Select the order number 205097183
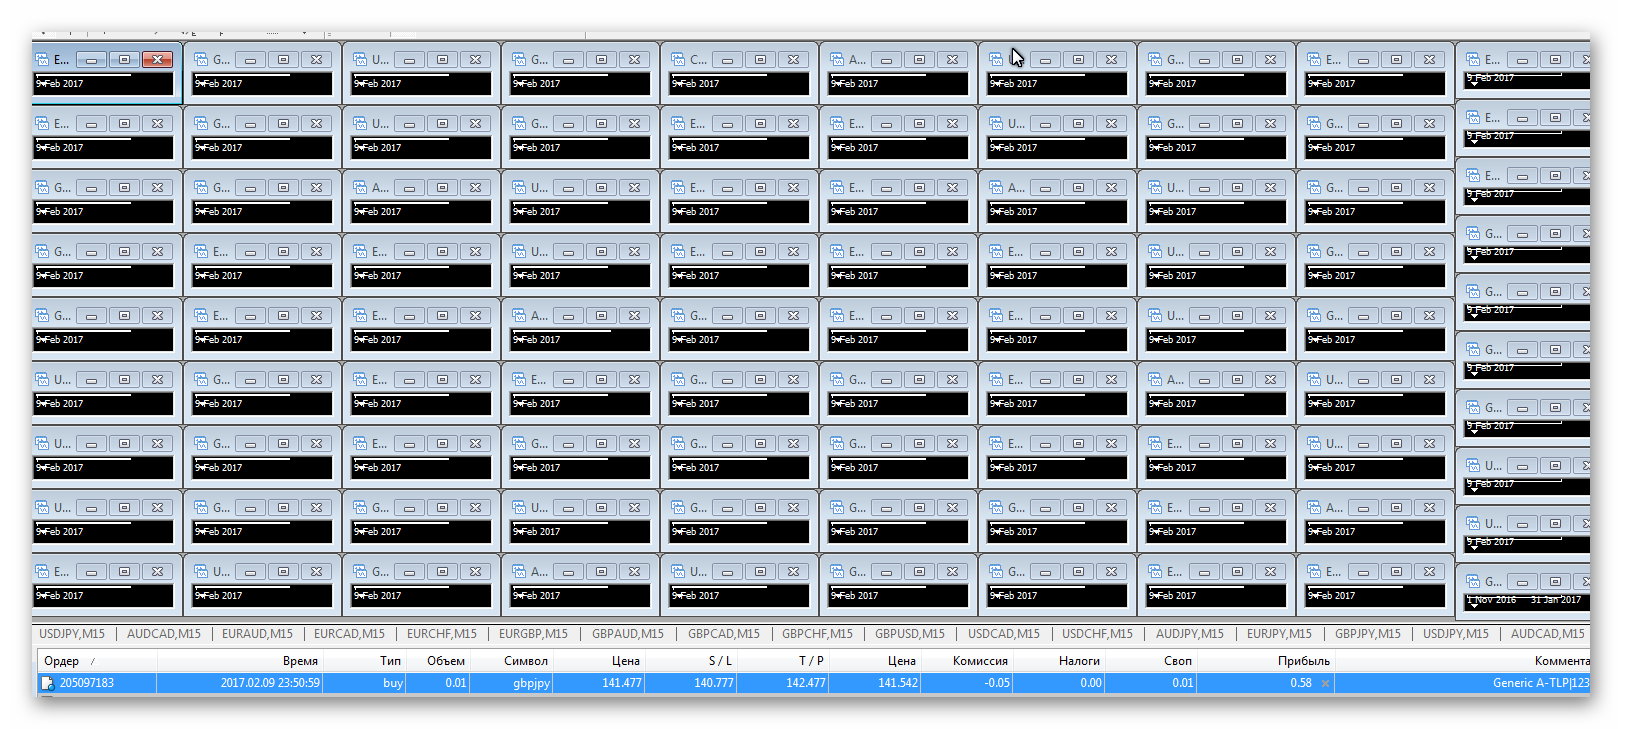This screenshot has height=729, width=1651. [x=86, y=683]
